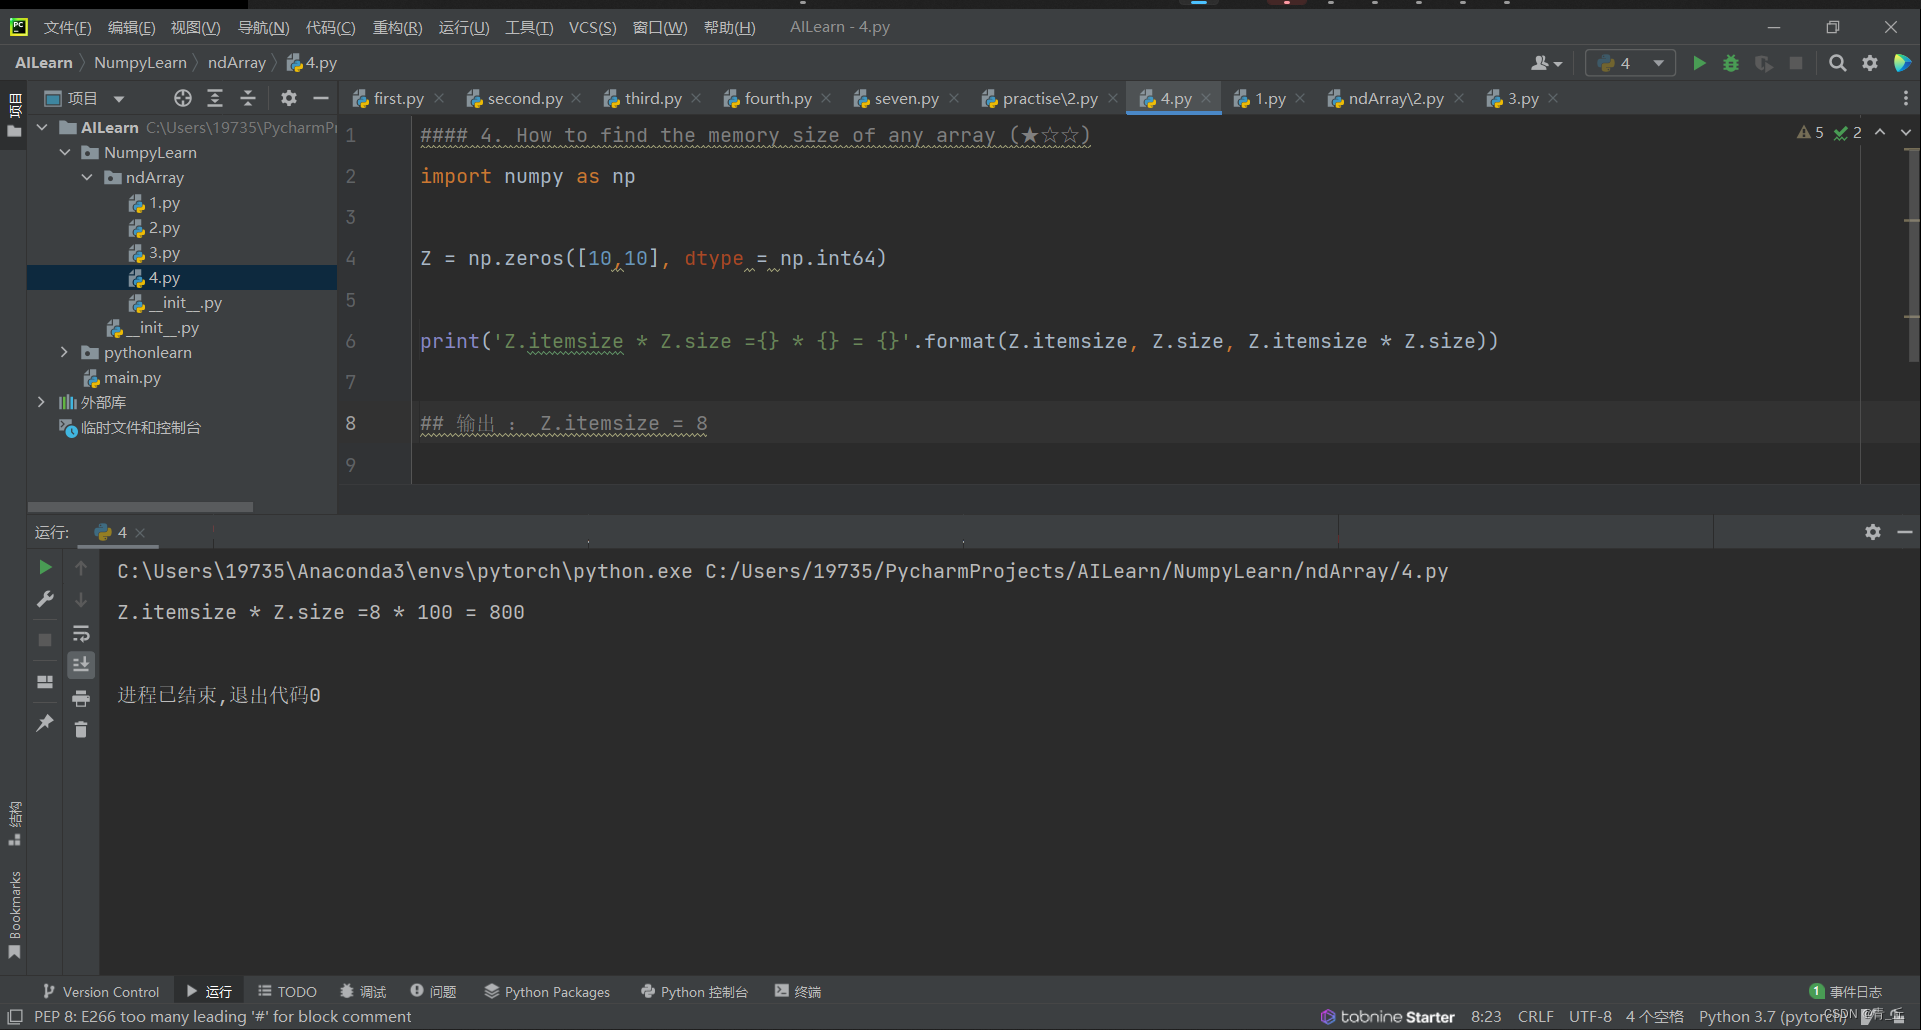Hide the project tool window
Viewport: 1921px width, 1030px height.
coord(321,98)
